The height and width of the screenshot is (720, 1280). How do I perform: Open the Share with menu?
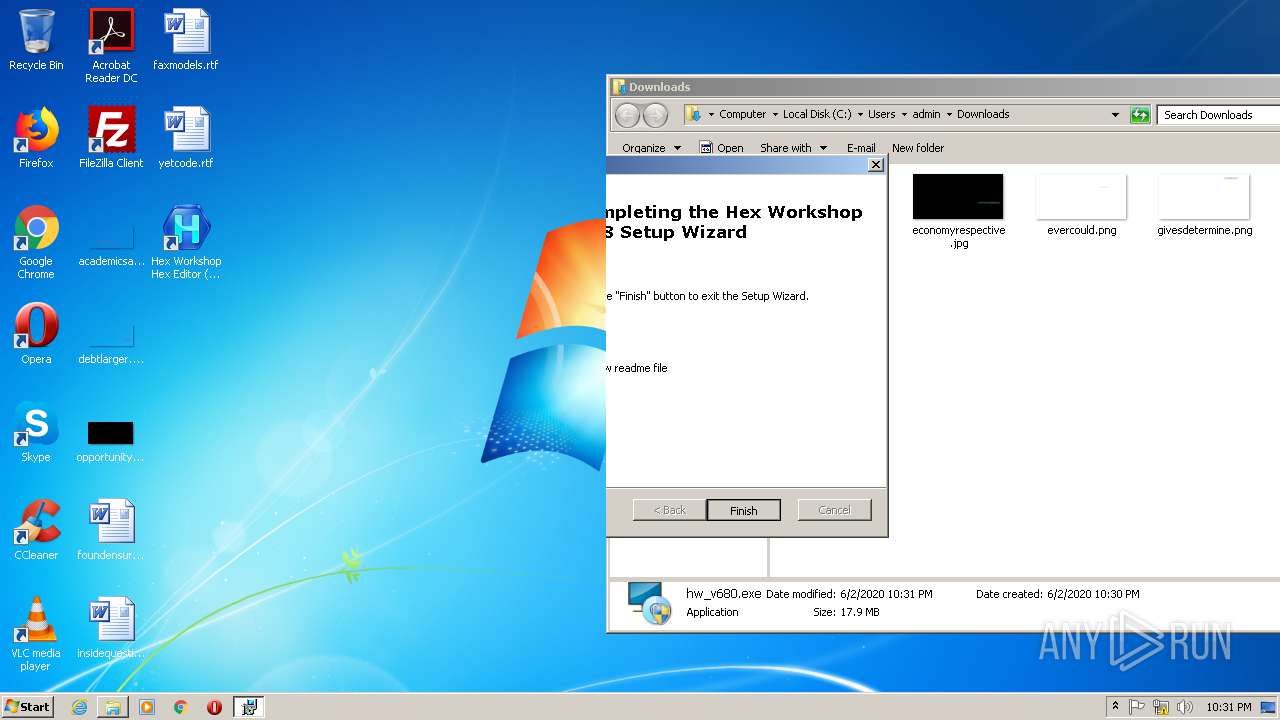(x=794, y=148)
